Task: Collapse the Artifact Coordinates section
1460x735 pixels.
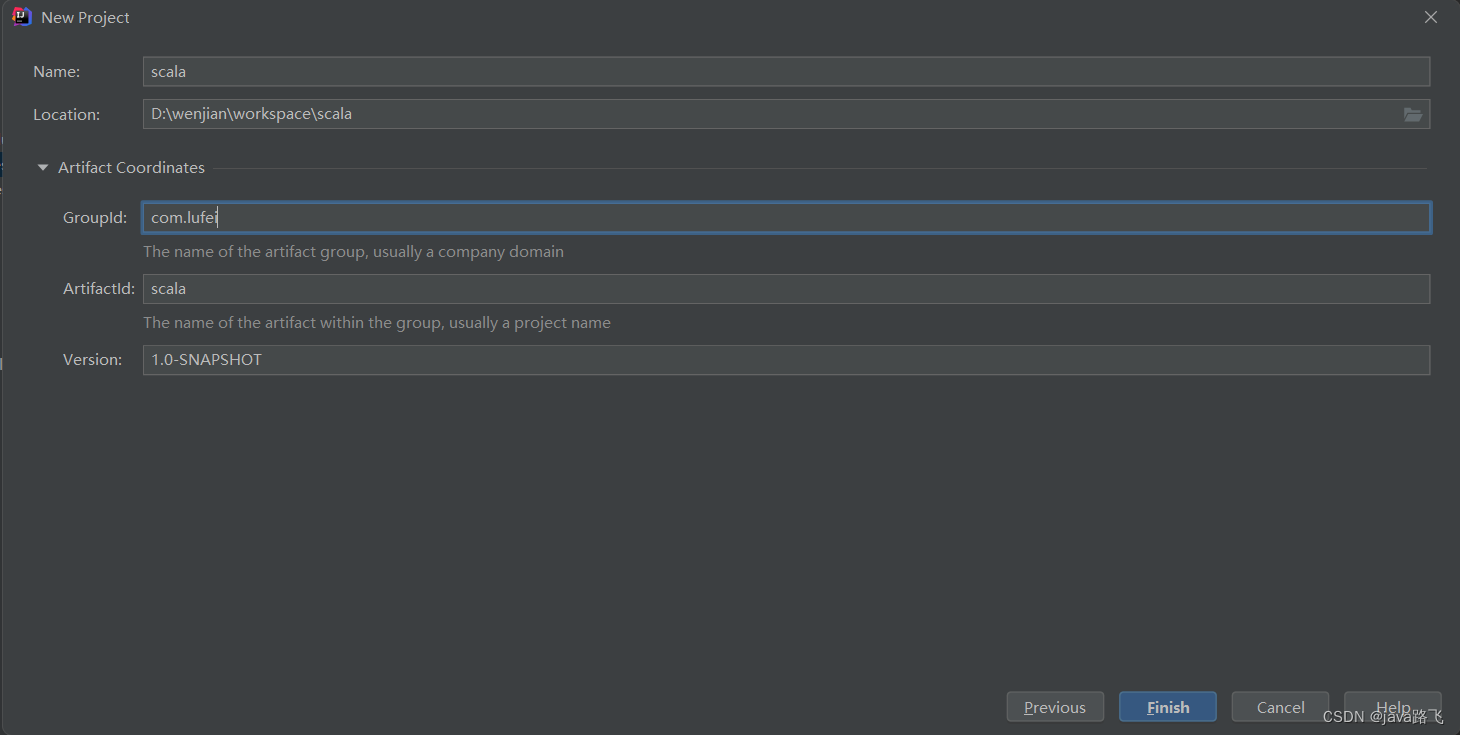Action: [43, 168]
